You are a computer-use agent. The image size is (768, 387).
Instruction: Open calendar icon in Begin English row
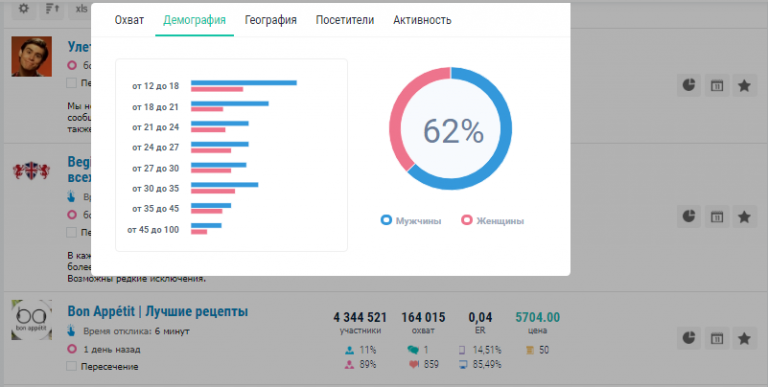click(x=717, y=216)
